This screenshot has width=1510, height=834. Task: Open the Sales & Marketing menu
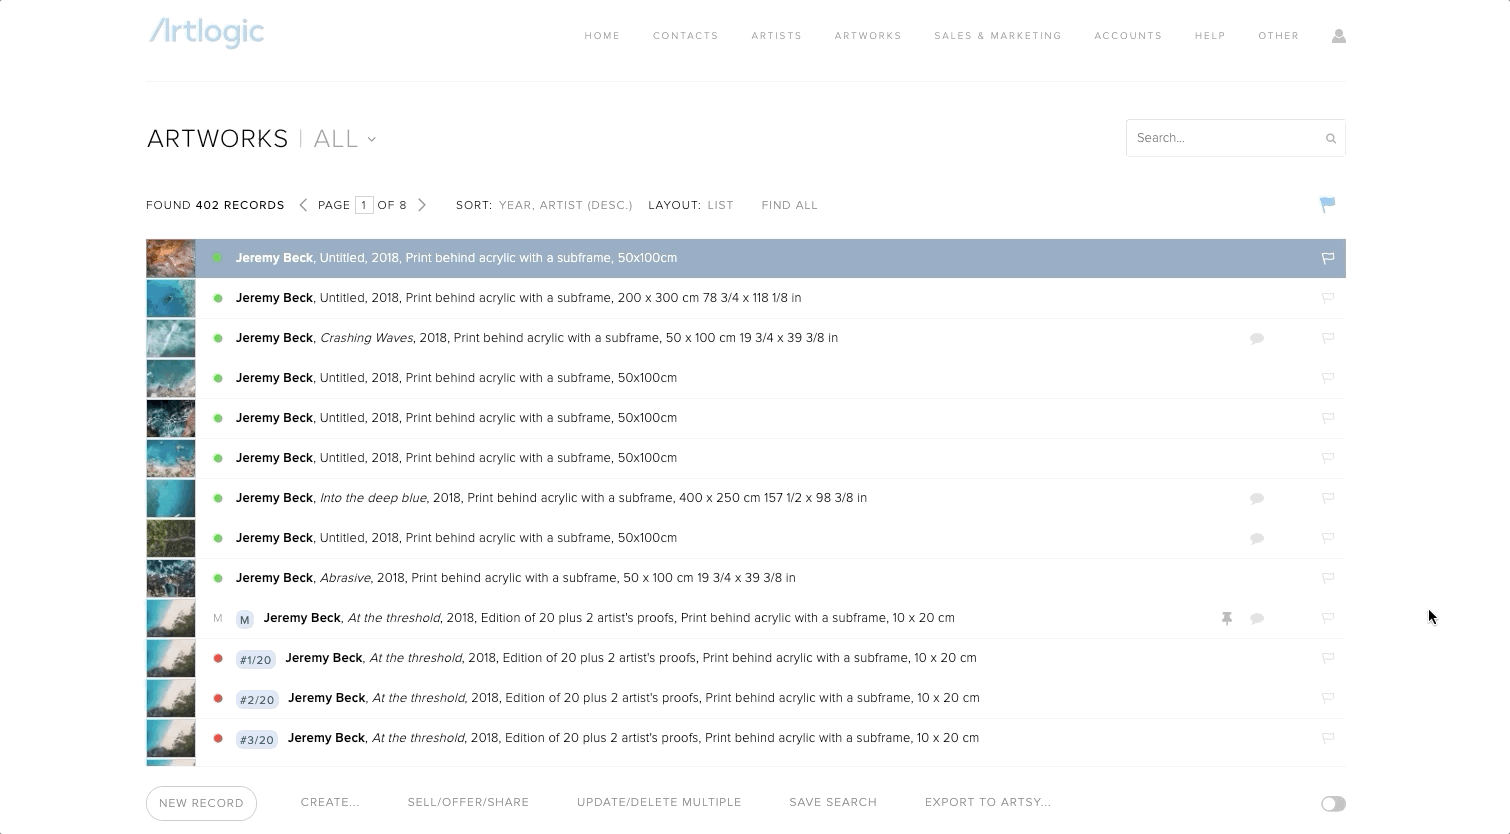point(998,36)
